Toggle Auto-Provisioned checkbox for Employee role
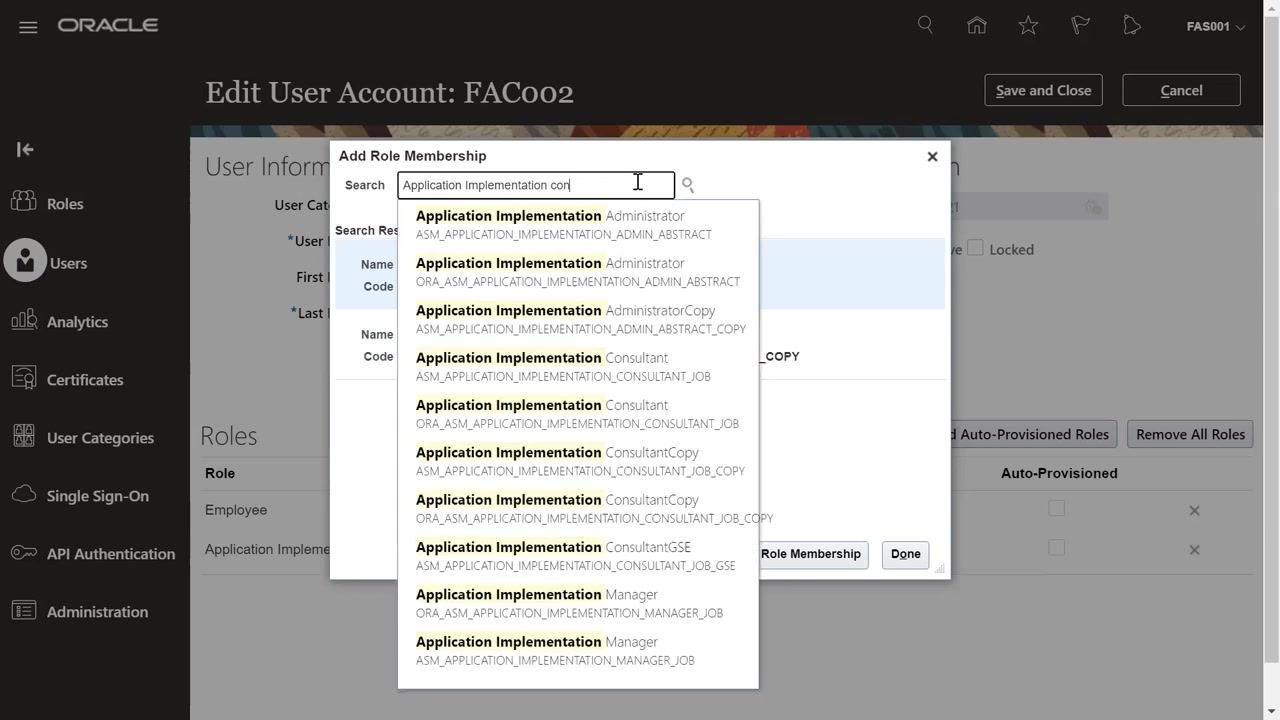 (1056, 508)
